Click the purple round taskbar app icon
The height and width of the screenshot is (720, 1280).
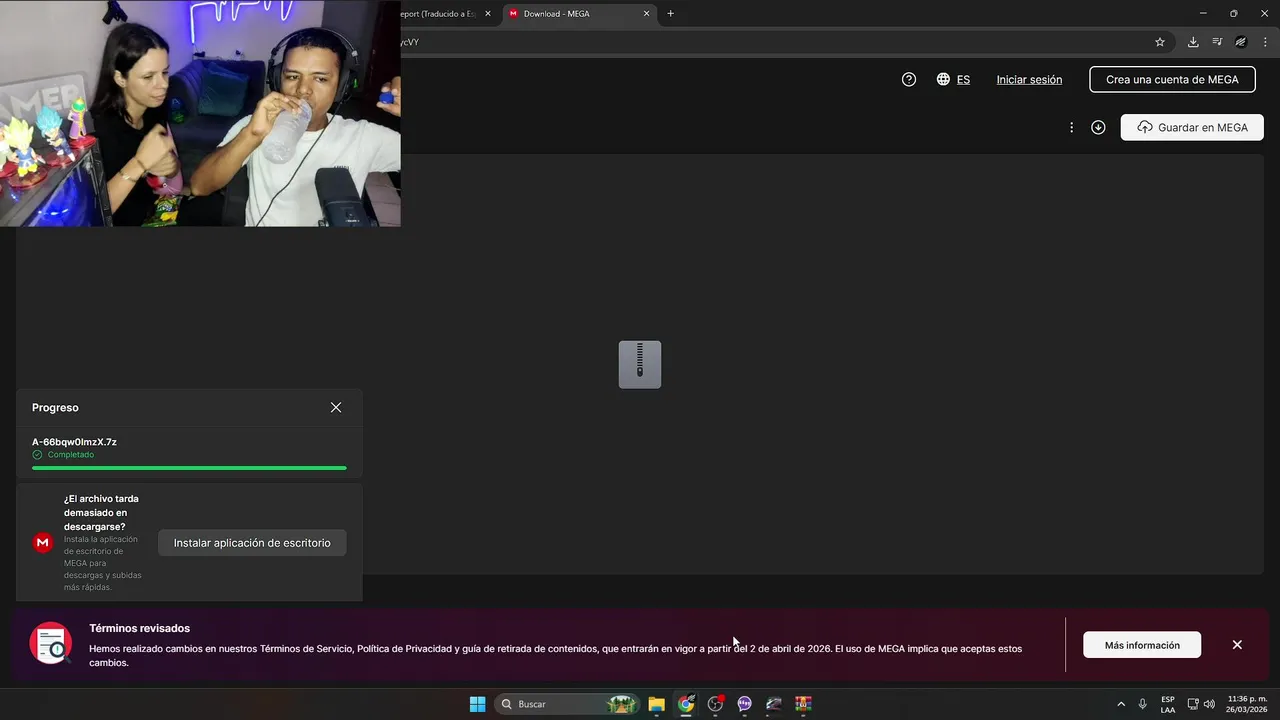pyautogui.click(x=744, y=704)
